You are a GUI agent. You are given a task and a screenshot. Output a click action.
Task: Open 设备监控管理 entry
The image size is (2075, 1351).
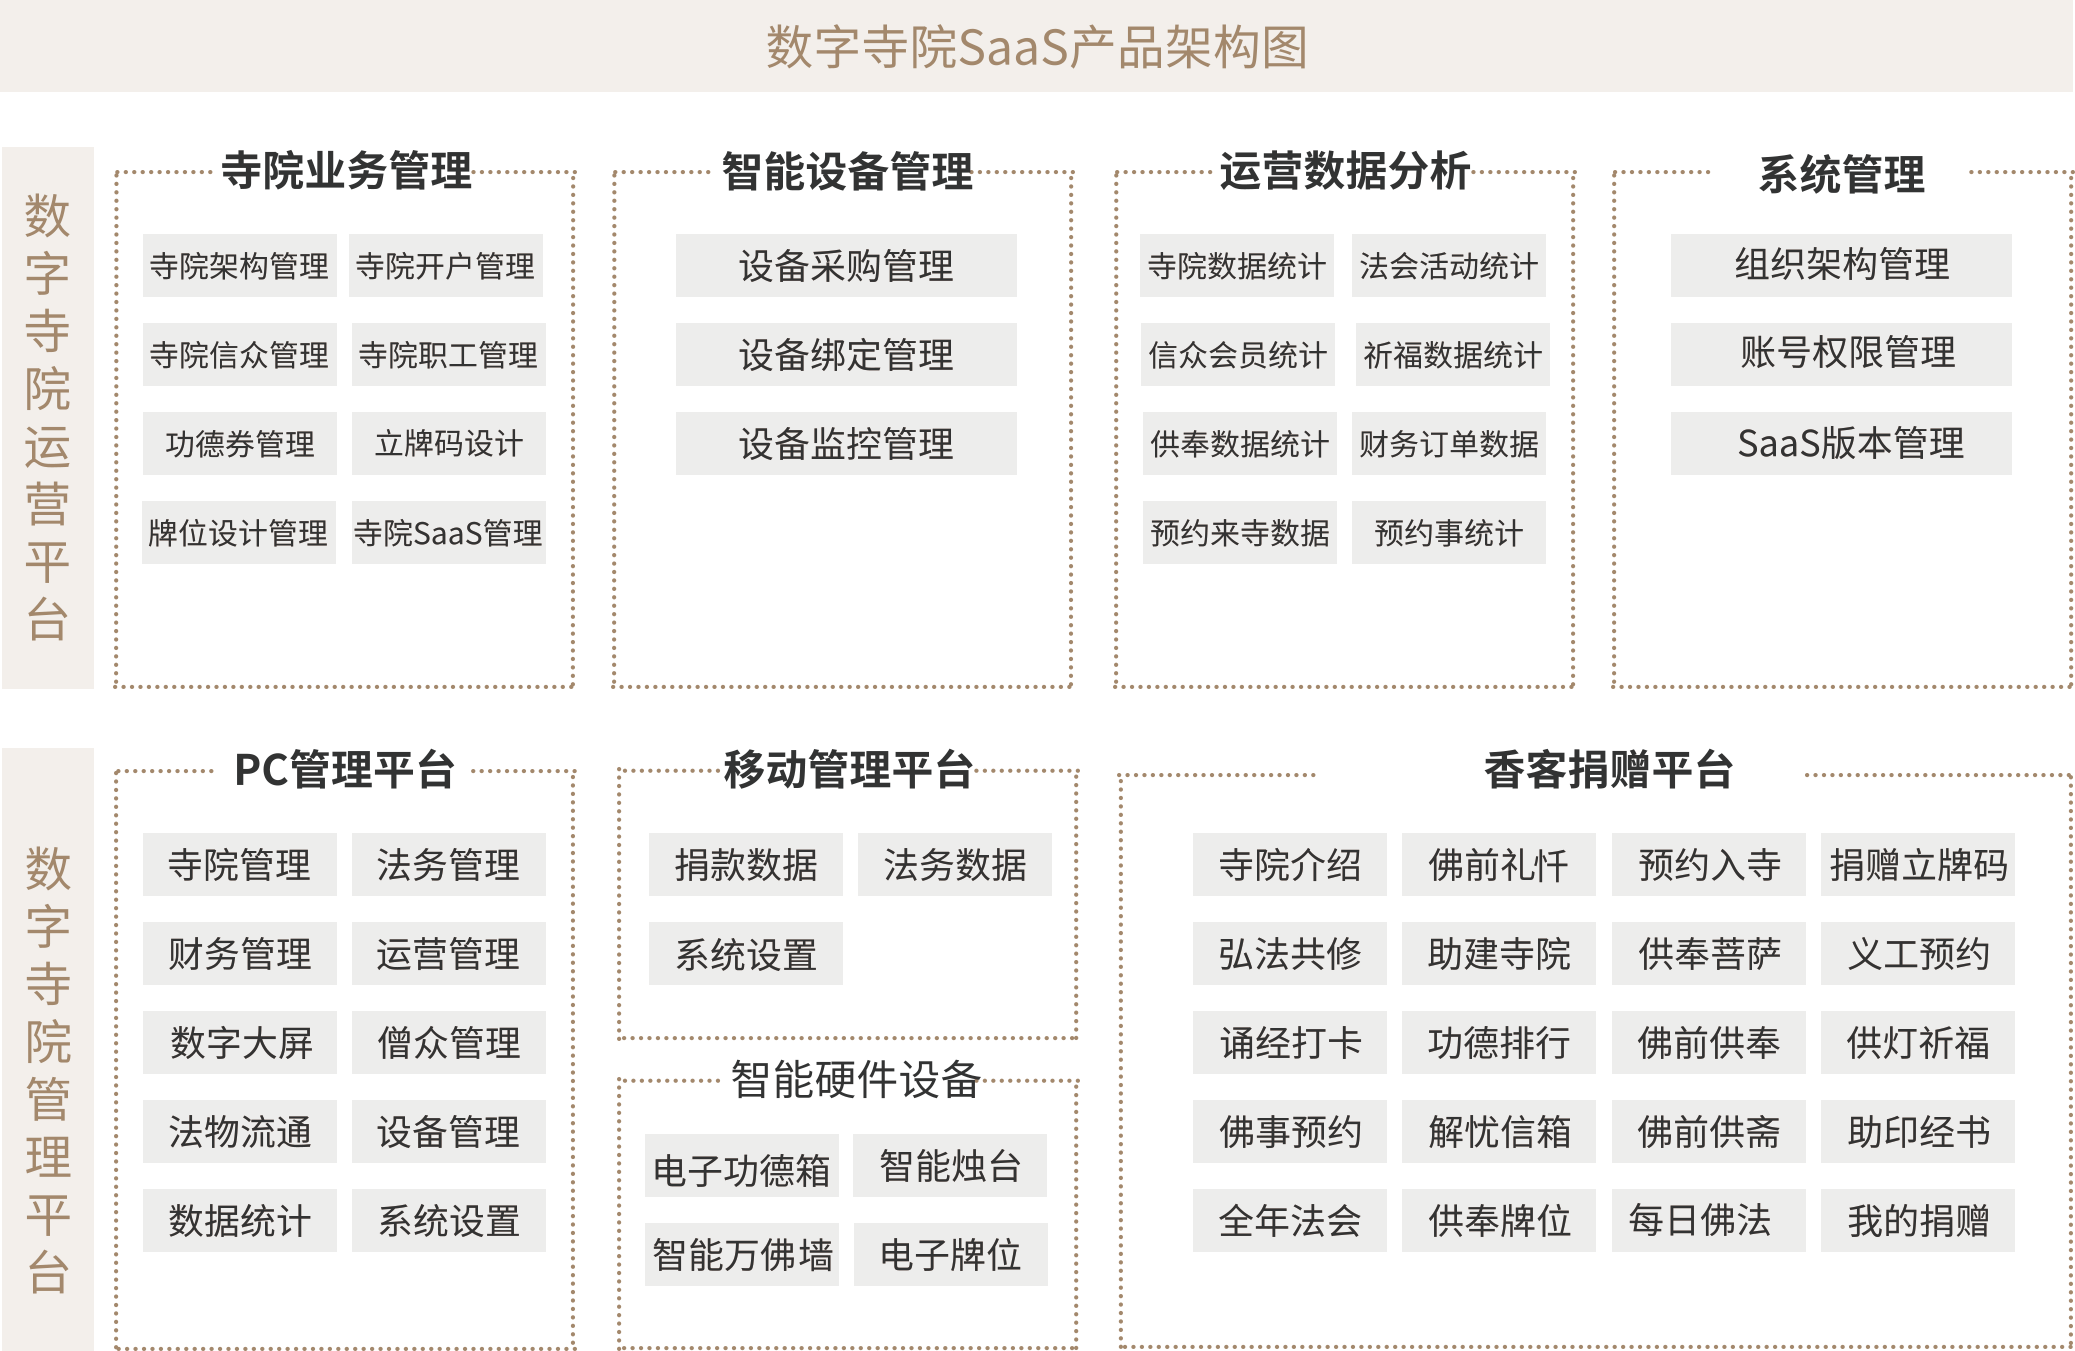tap(846, 444)
